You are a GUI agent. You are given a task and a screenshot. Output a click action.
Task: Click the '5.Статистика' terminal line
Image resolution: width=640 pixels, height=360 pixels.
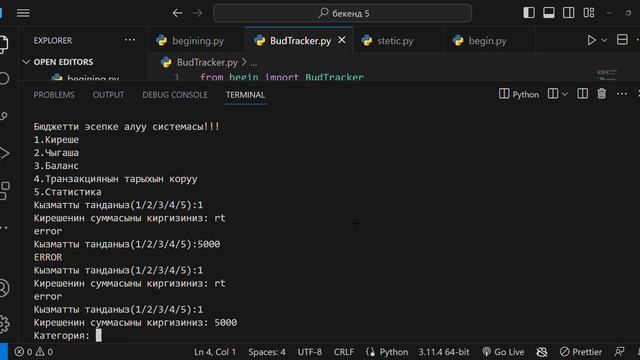(67, 192)
